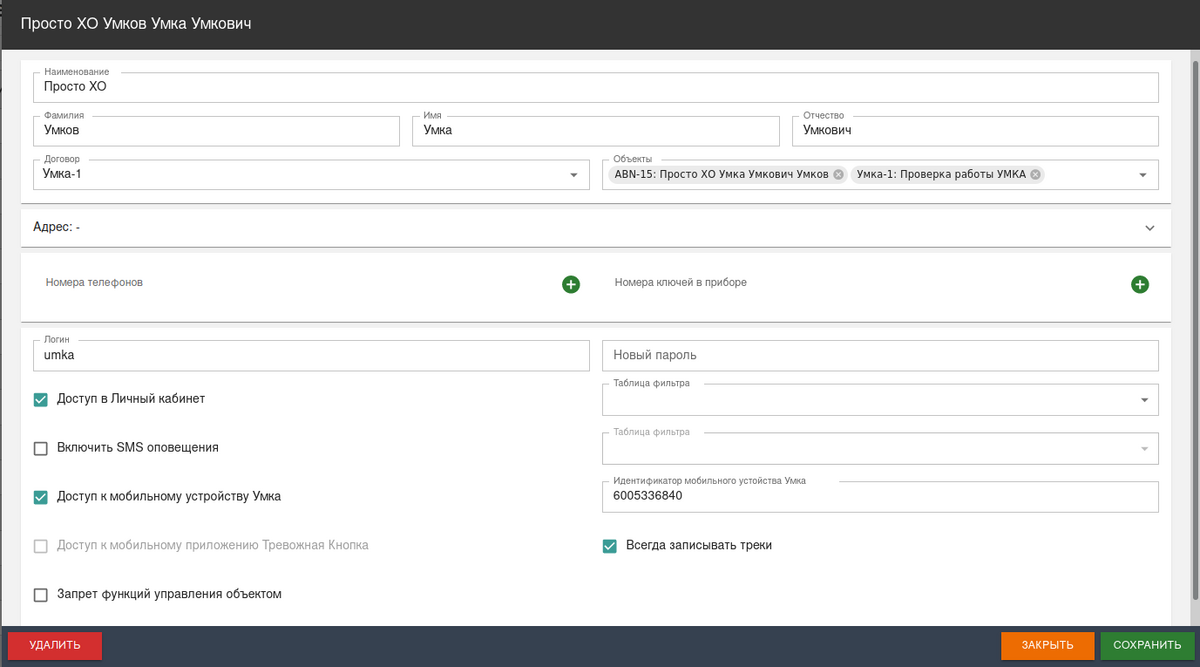1200x667 pixels.
Task: Remove the ABN-15 object chip
Action: click(838, 174)
